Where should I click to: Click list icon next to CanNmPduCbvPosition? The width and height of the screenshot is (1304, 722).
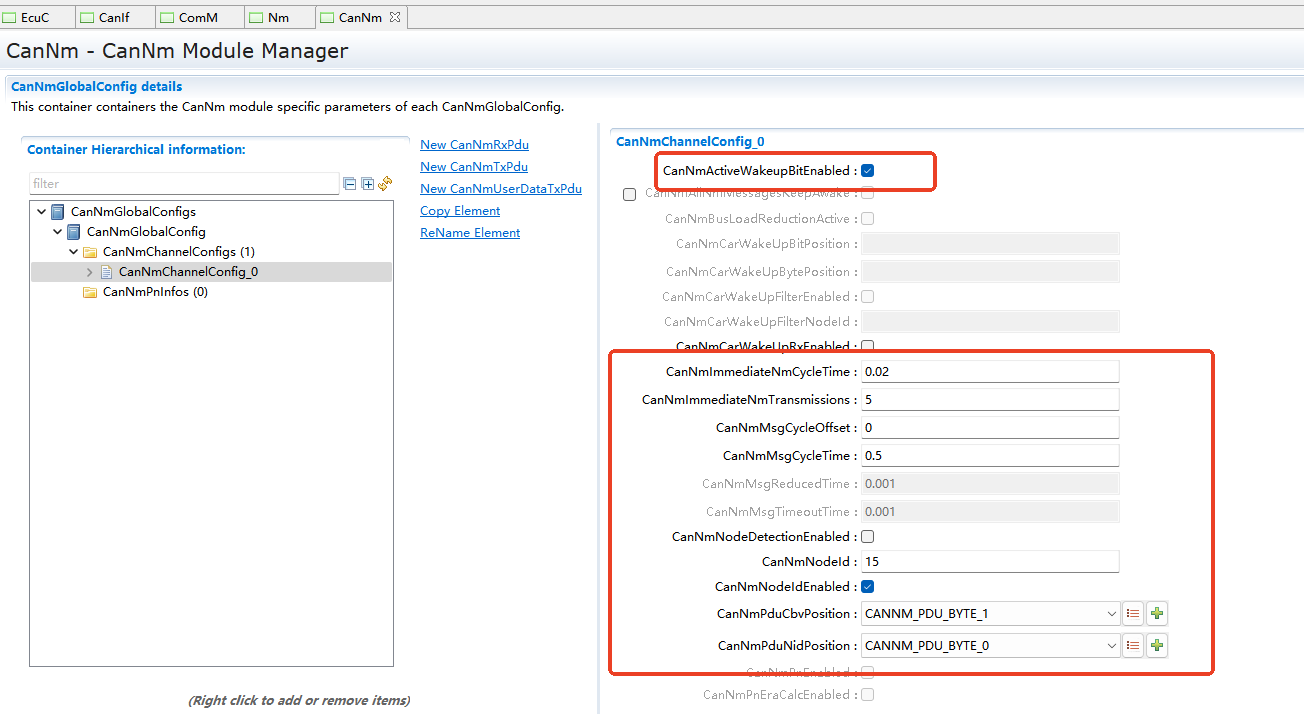(x=1133, y=614)
